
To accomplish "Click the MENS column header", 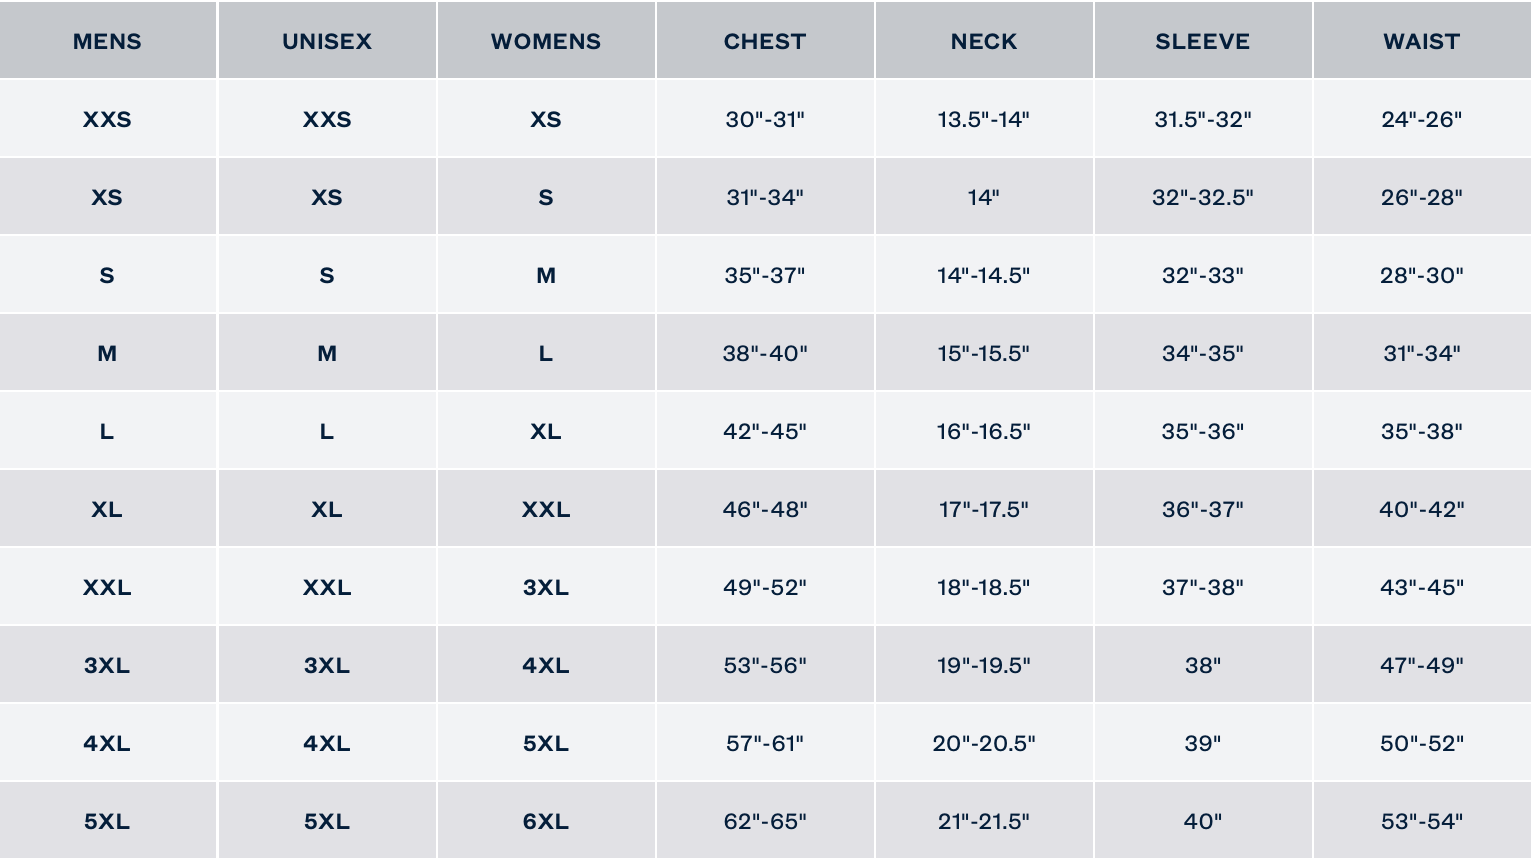I will [x=107, y=41].
